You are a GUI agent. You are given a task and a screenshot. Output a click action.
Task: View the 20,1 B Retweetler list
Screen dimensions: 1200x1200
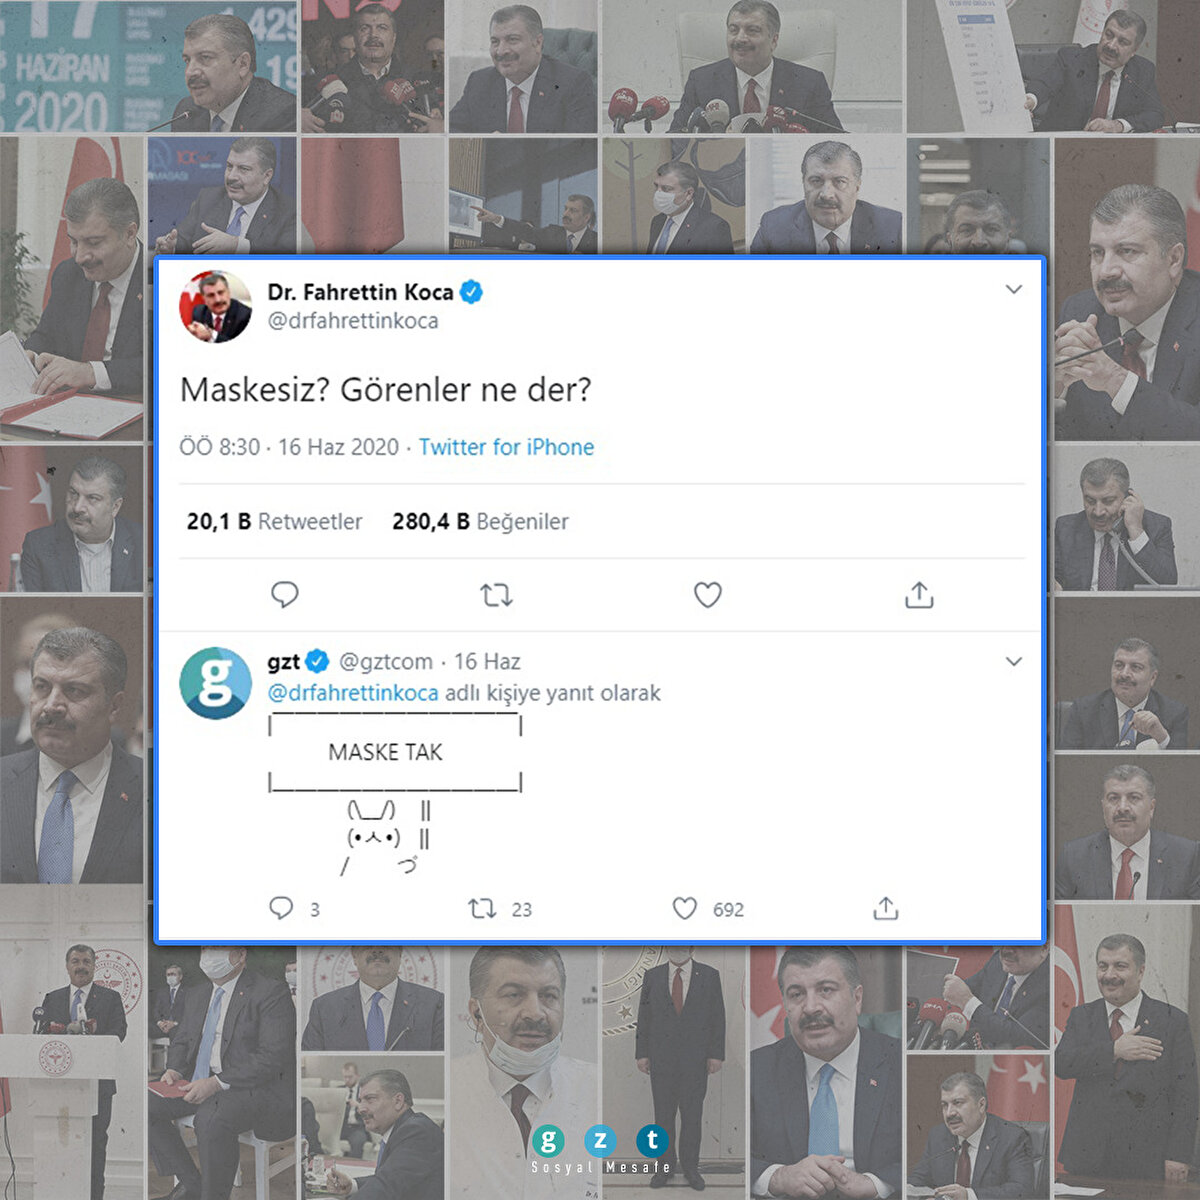click(274, 521)
